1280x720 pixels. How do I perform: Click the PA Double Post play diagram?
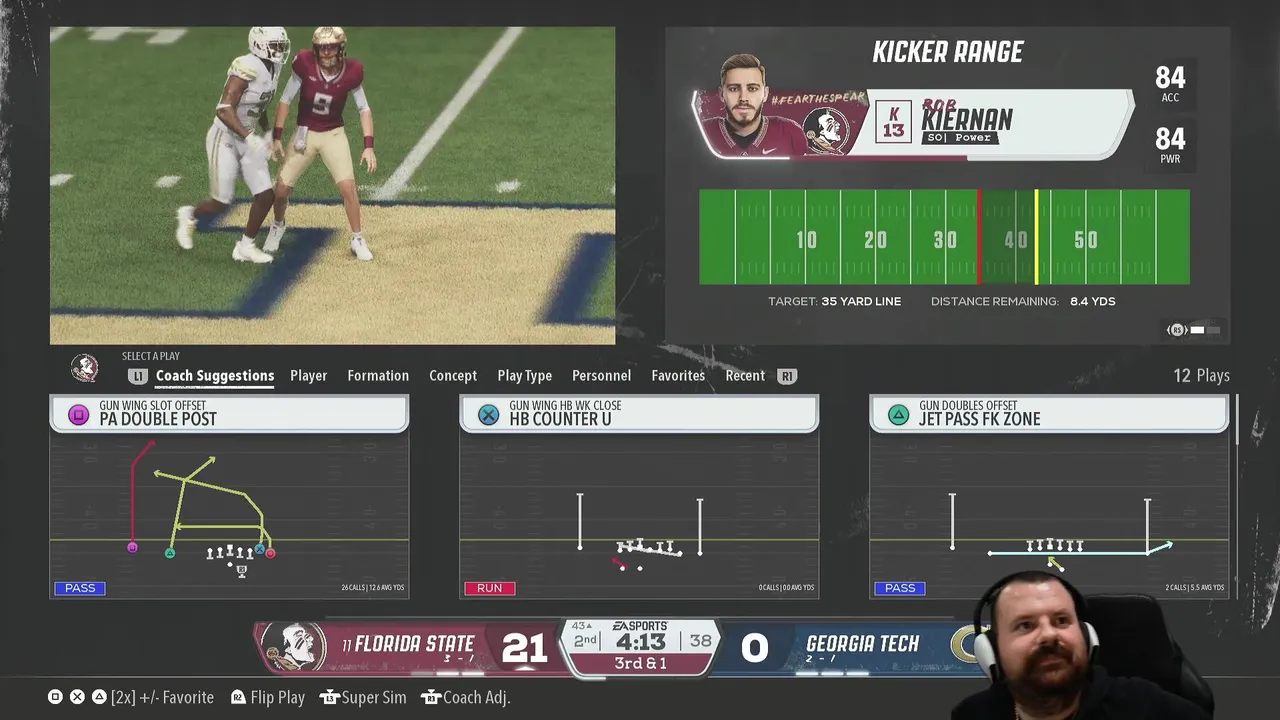coord(229,516)
